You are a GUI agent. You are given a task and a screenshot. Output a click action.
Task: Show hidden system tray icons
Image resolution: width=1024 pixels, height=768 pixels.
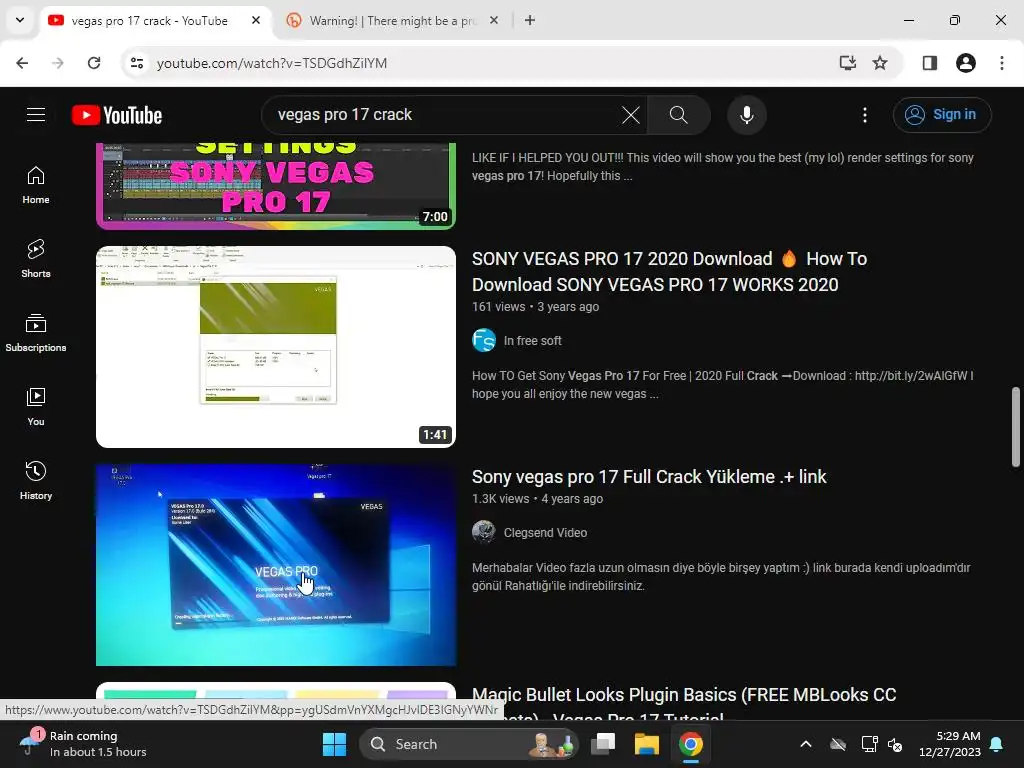[806, 744]
